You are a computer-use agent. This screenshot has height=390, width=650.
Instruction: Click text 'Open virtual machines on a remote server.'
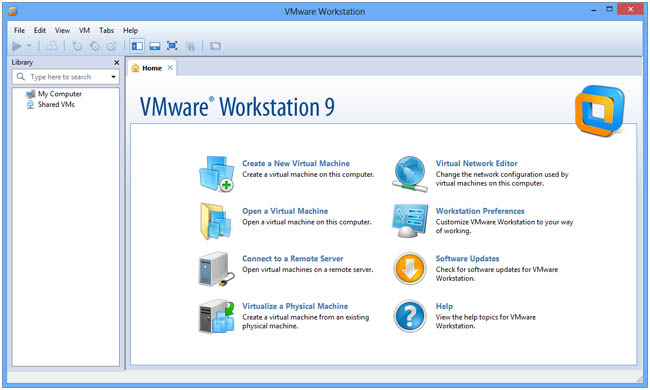[x=308, y=270]
